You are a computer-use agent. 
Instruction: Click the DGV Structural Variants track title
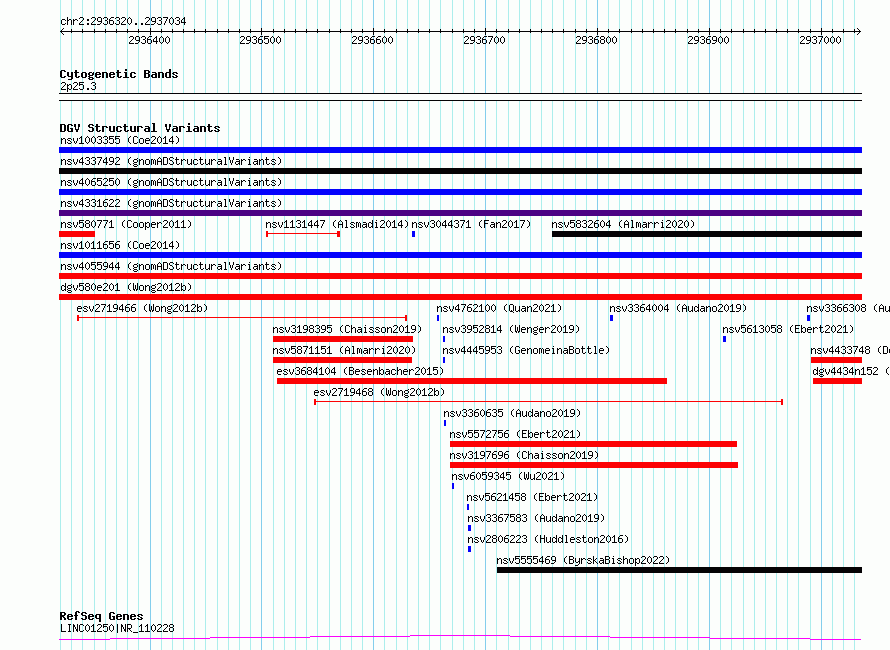140,128
